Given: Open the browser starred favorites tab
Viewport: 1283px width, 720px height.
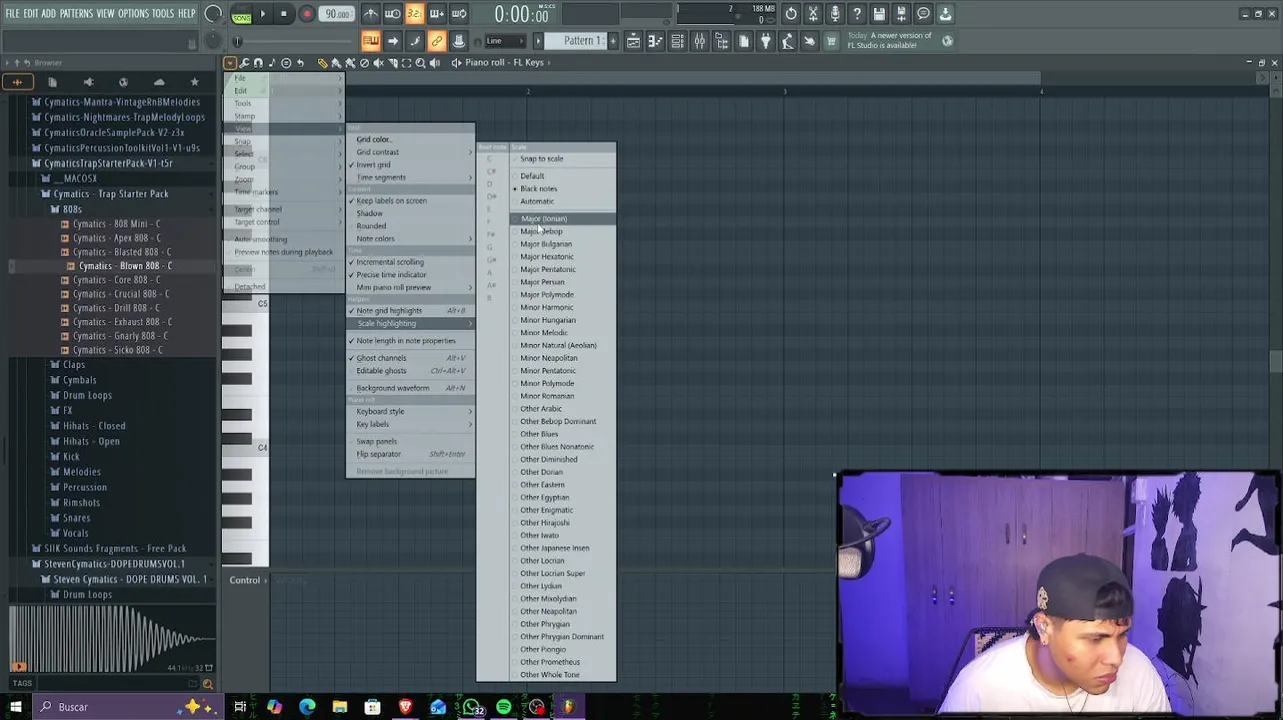Looking at the screenshot, I should click(x=194, y=82).
